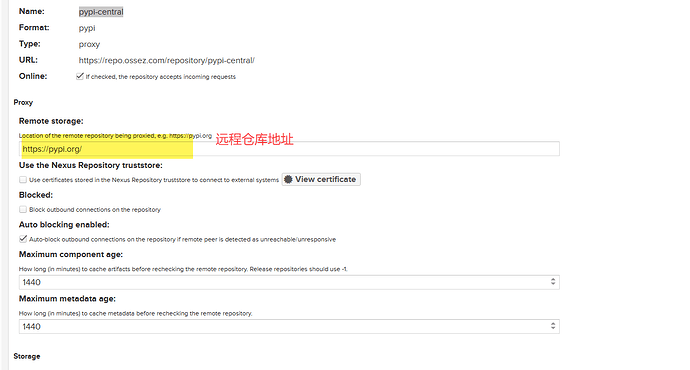Click the 'Auto blocking enabled:' label
This screenshot has height=370, width=690.
64,224
